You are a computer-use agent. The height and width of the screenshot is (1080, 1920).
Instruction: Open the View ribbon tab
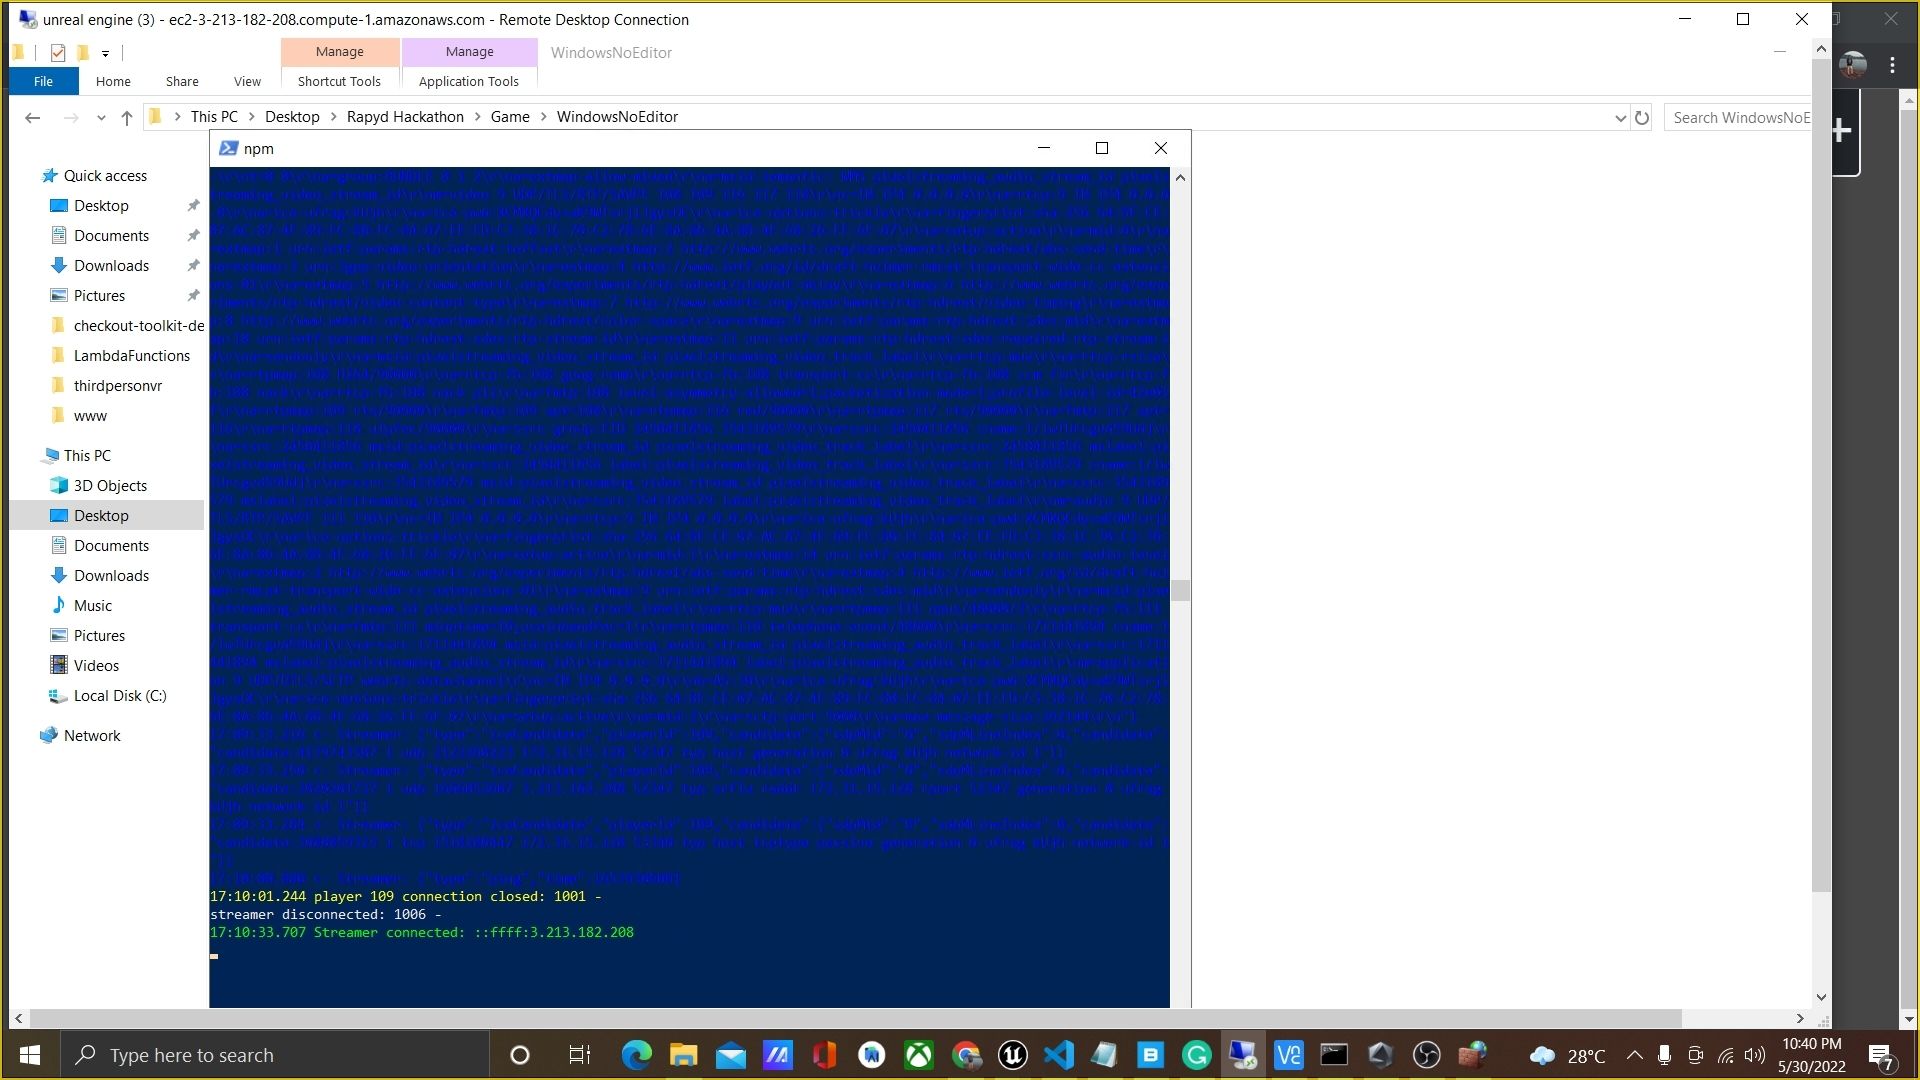(x=247, y=81)
